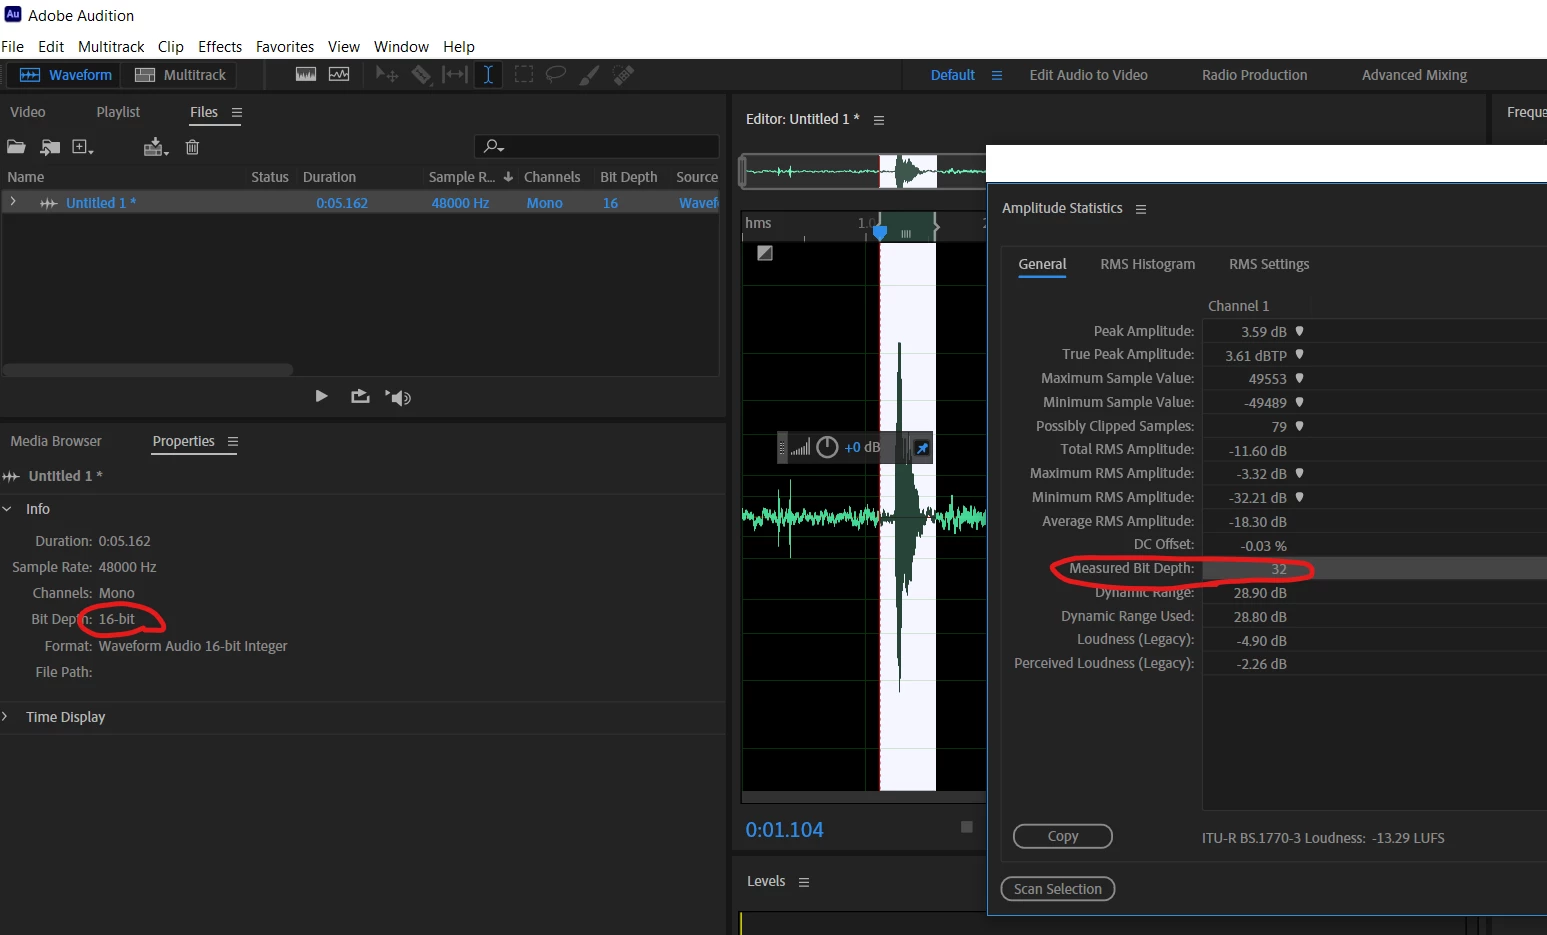
Task: Select the Edit Audio to Video workspace
Action: [x=1089, y=75]
